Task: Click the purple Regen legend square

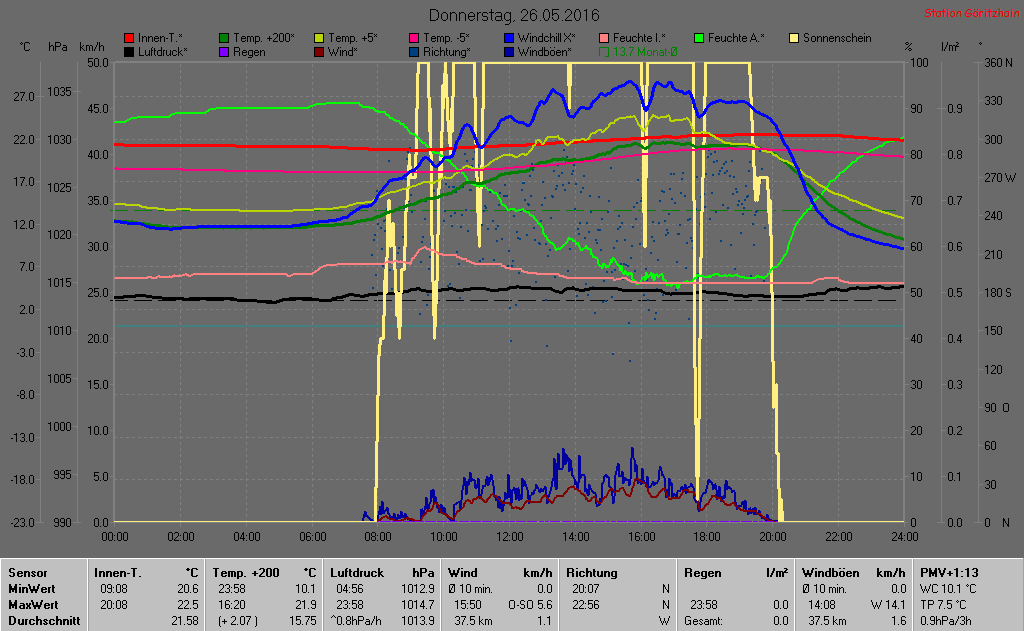Action: (x=224, y=52)
